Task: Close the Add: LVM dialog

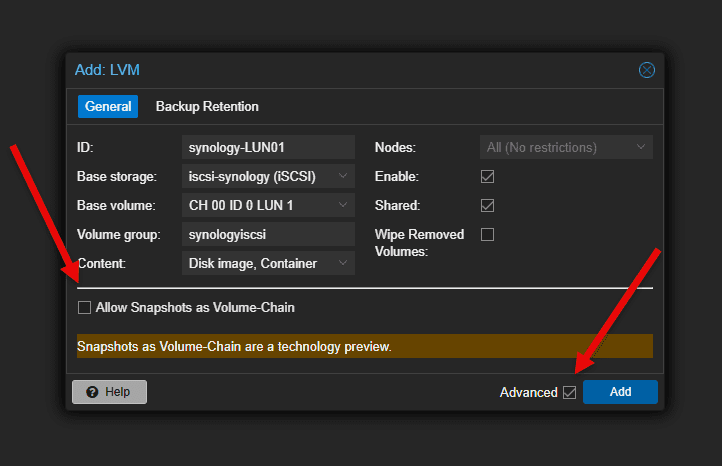Action: click(646, 70)
